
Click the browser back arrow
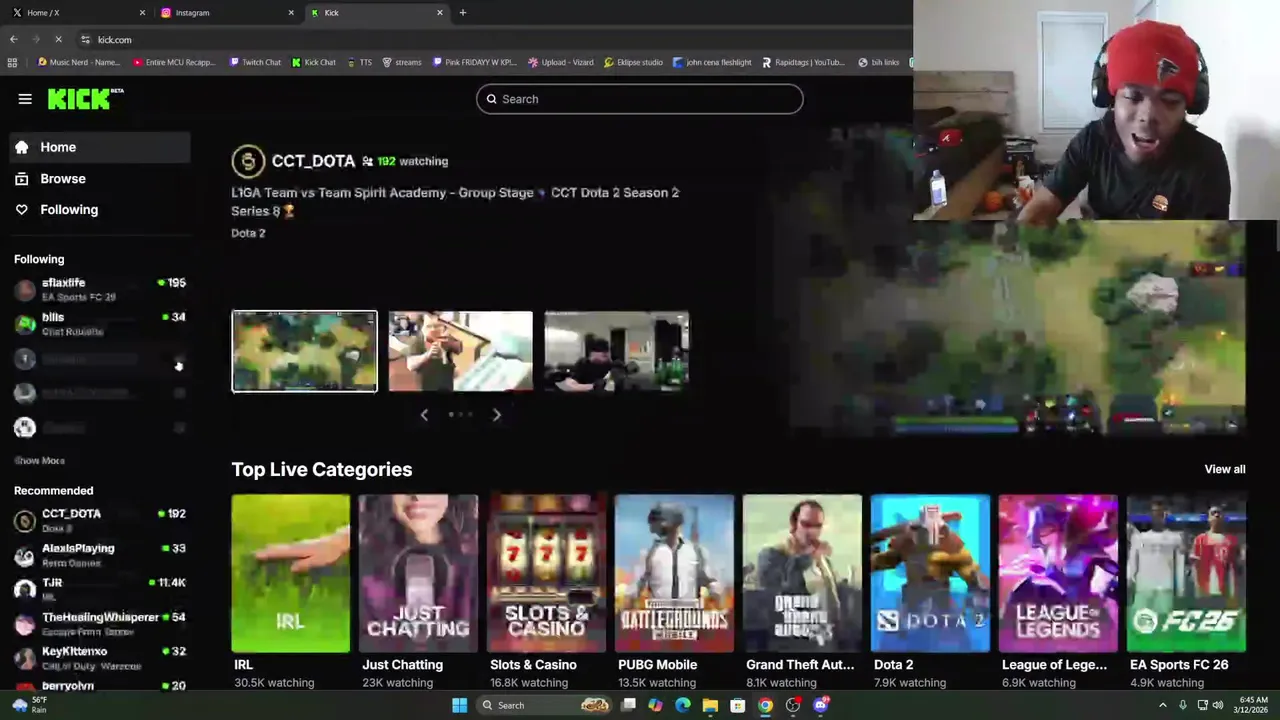click(13, 39)
